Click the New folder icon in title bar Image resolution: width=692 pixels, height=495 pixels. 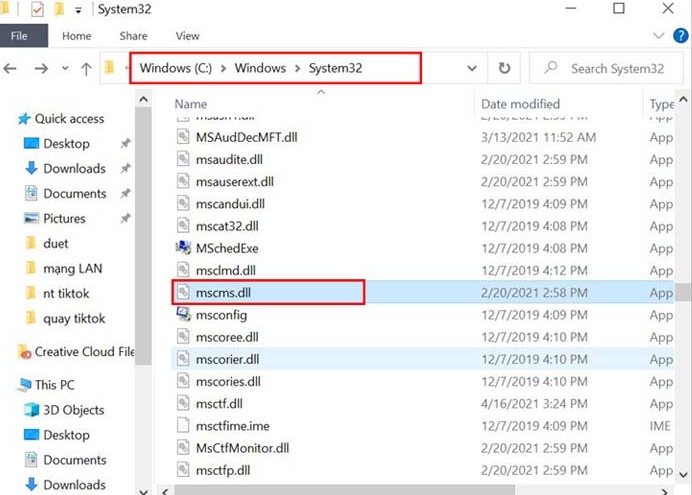pyautogui.click(x=59, y=9)
